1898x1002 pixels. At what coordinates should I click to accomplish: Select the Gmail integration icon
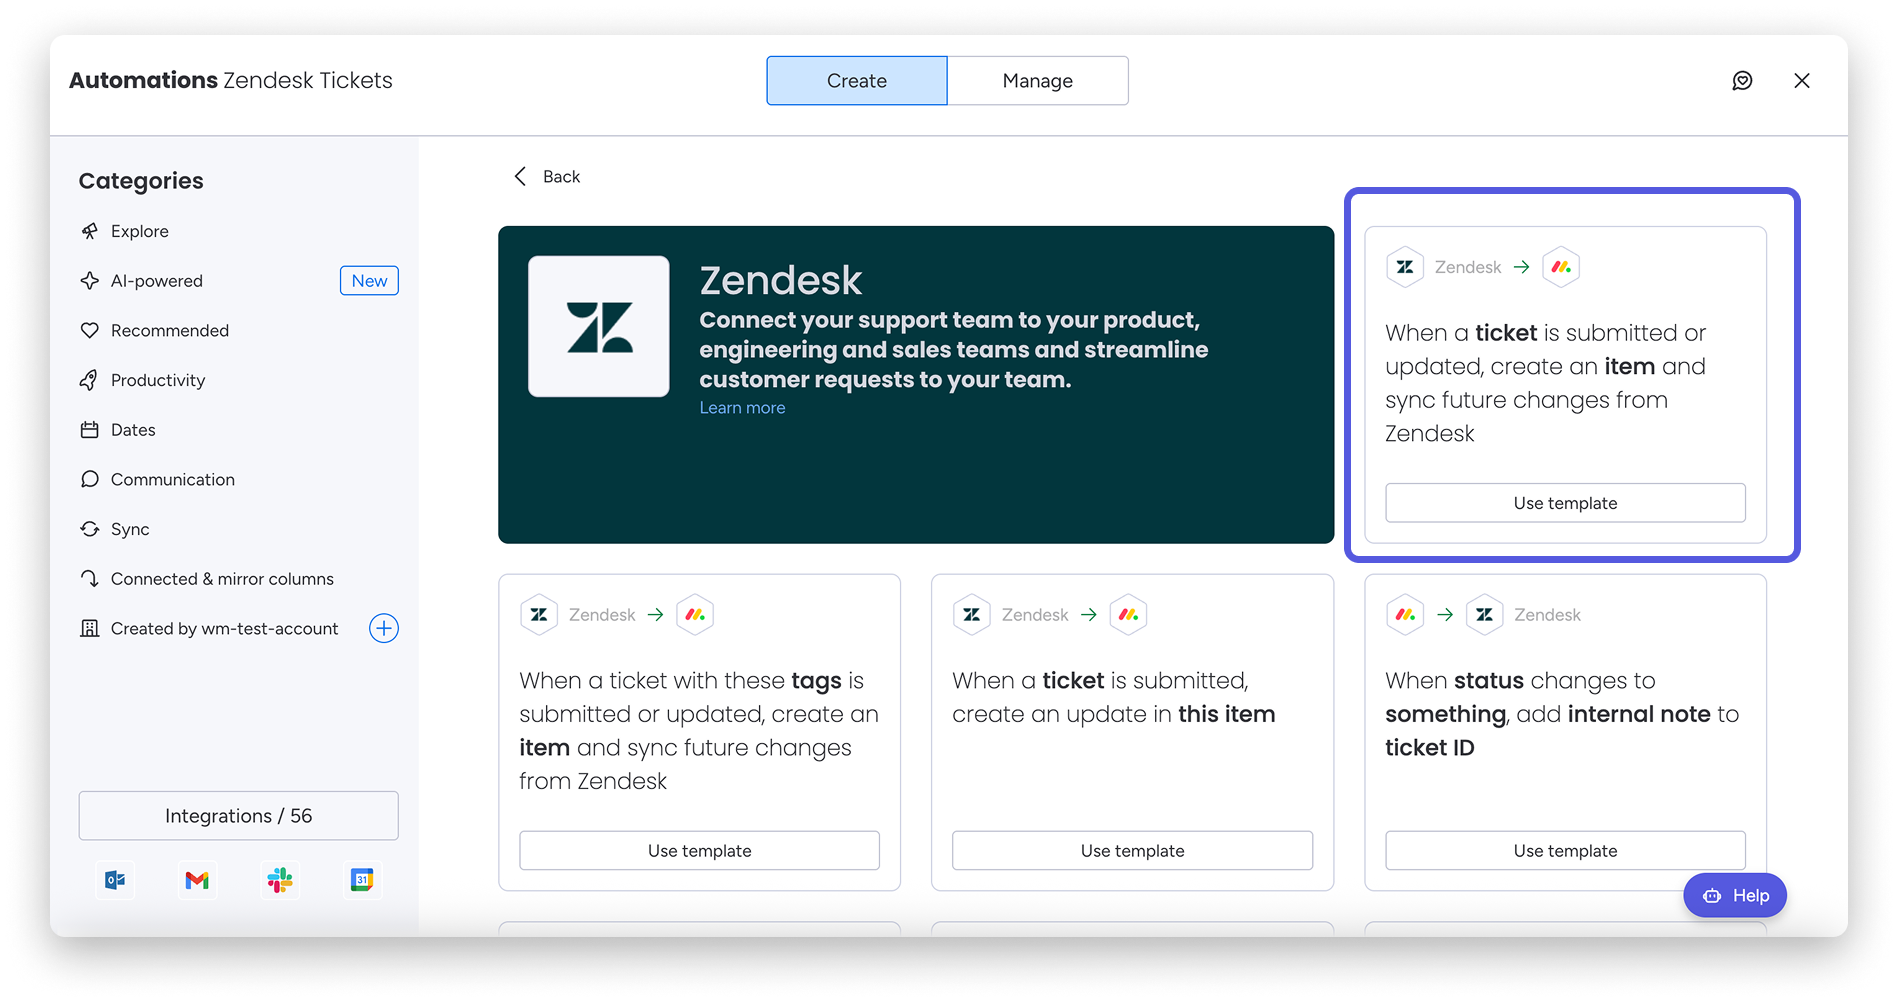(x=197, y=880)
